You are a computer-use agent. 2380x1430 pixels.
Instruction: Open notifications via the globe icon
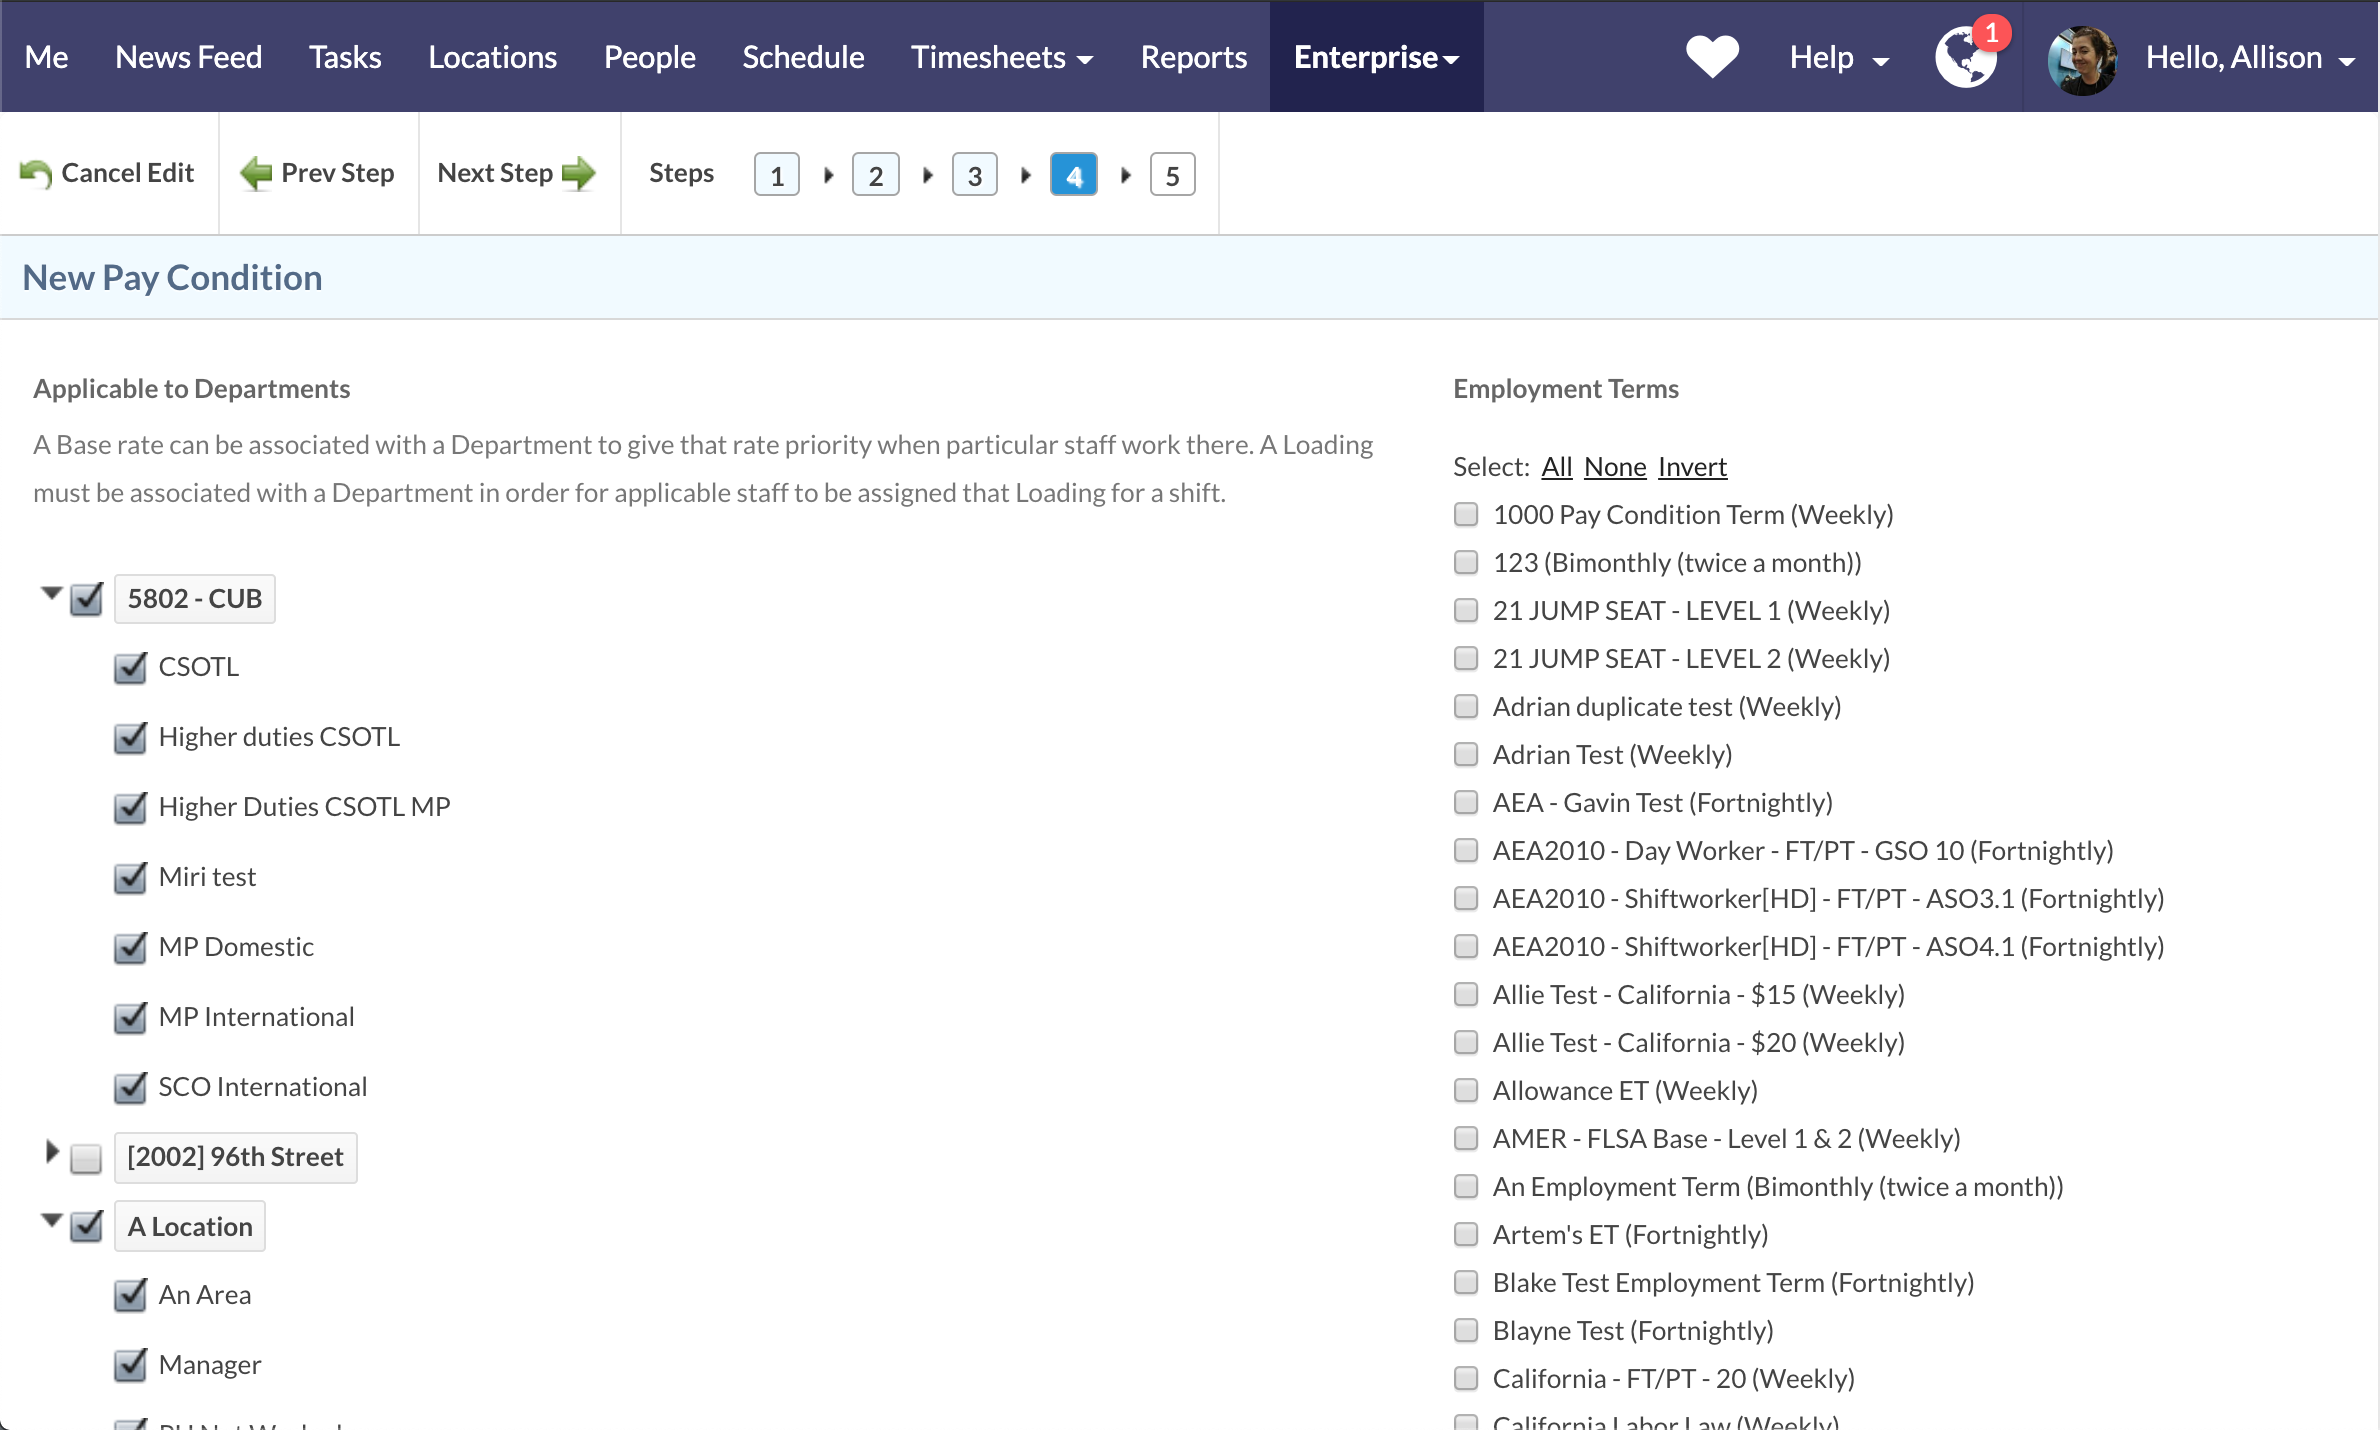click(x=1966, y=60)
